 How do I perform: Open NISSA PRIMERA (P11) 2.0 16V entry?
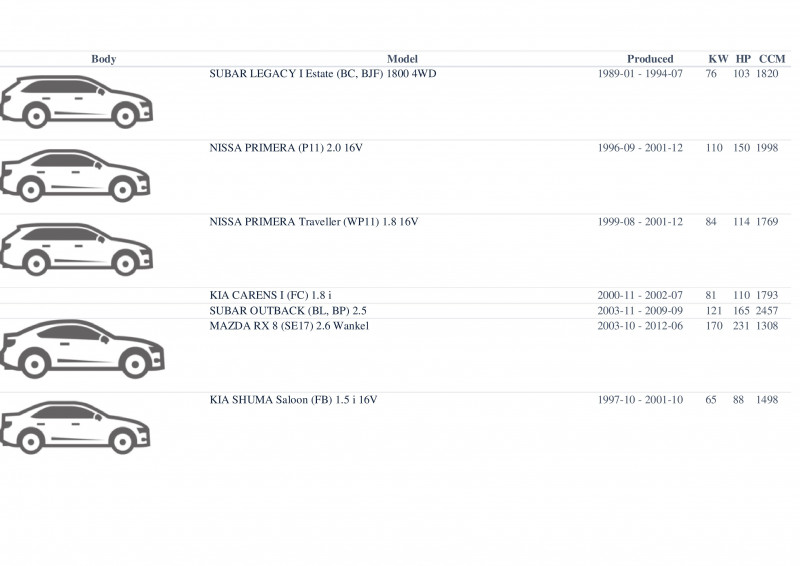tap(286, 147)
